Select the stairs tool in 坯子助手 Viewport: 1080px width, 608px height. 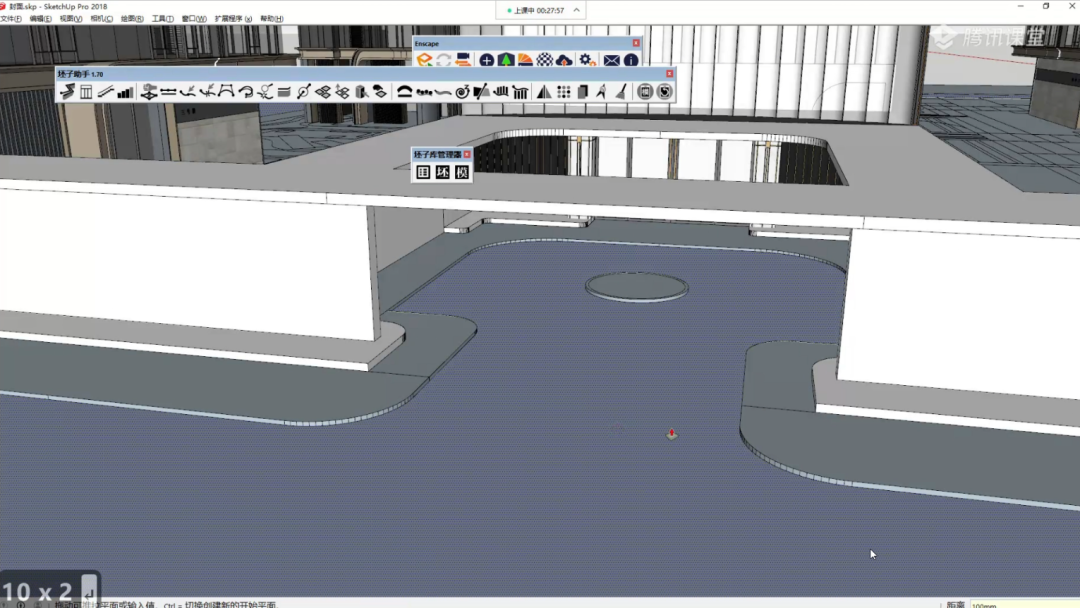67,92
